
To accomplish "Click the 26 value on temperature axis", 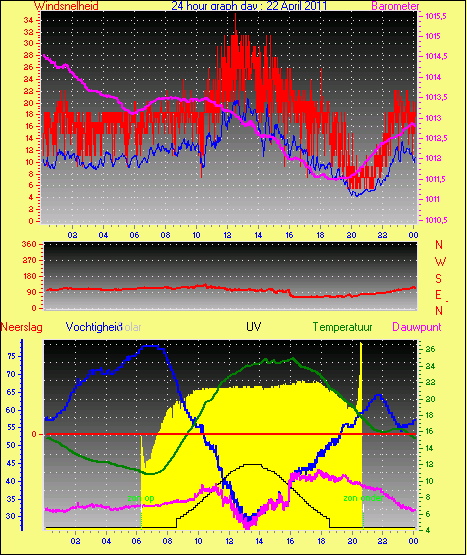I will (430, 349).
